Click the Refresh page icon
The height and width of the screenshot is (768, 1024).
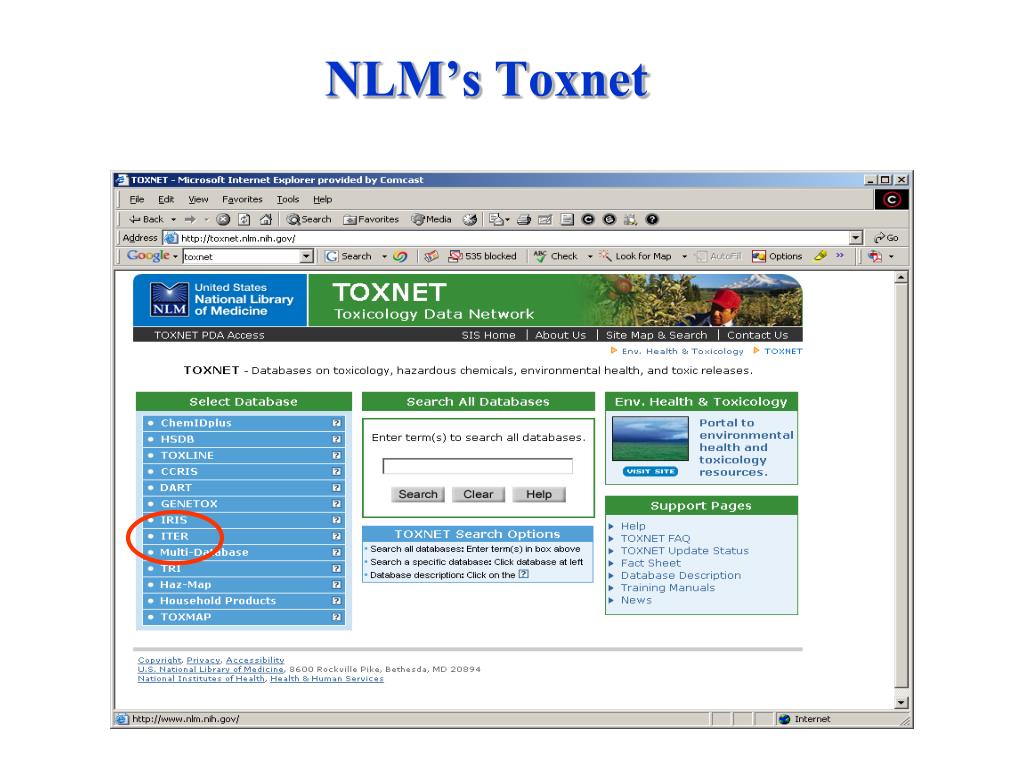pos(244,219)
